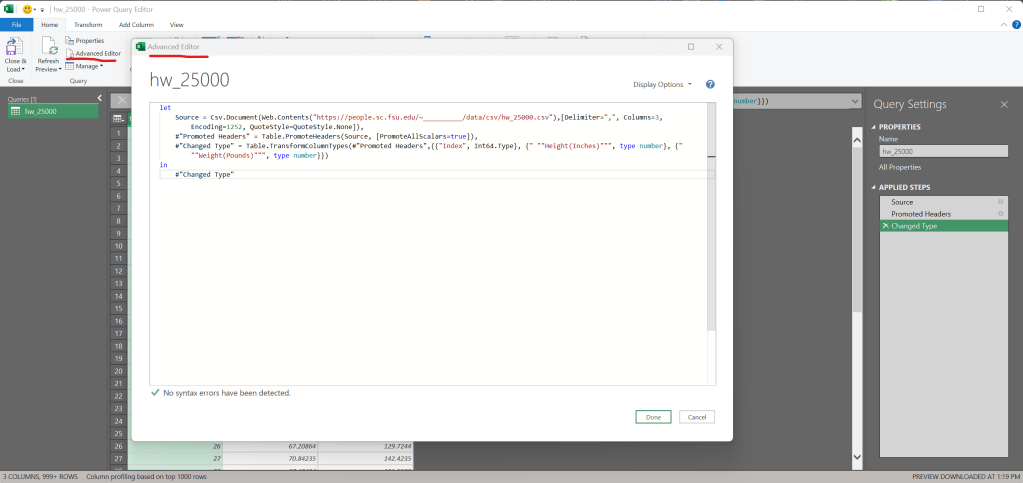Click the smiley feedback icon in title bar

coord(28,8)
